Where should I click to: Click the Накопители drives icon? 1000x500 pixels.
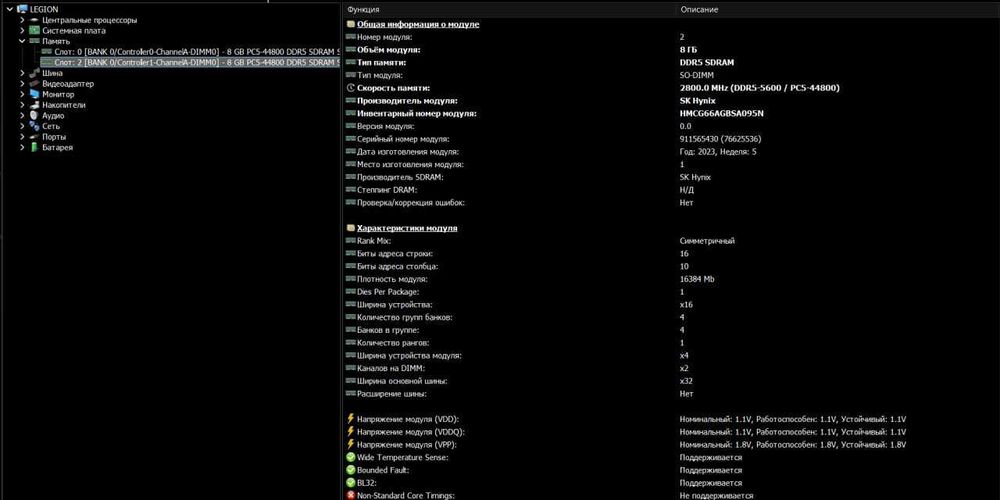point(34,105)
